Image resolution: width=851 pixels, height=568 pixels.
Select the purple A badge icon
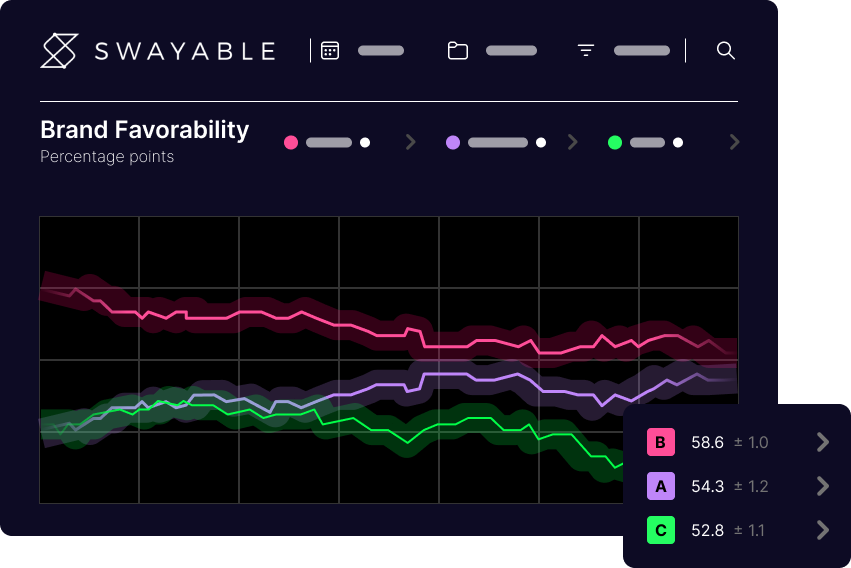point(661,487)
